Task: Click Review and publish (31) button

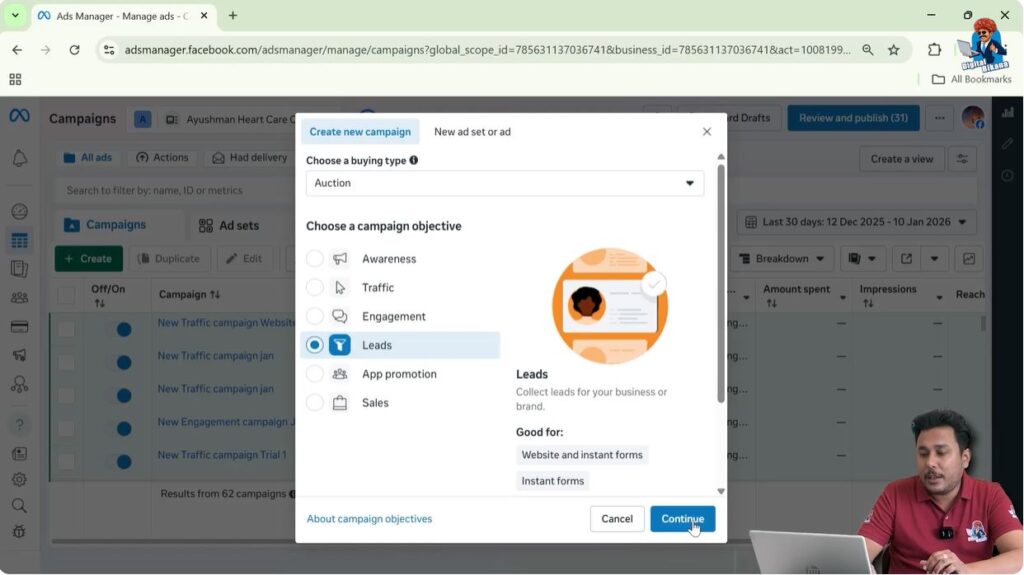Action: [853, 118]
